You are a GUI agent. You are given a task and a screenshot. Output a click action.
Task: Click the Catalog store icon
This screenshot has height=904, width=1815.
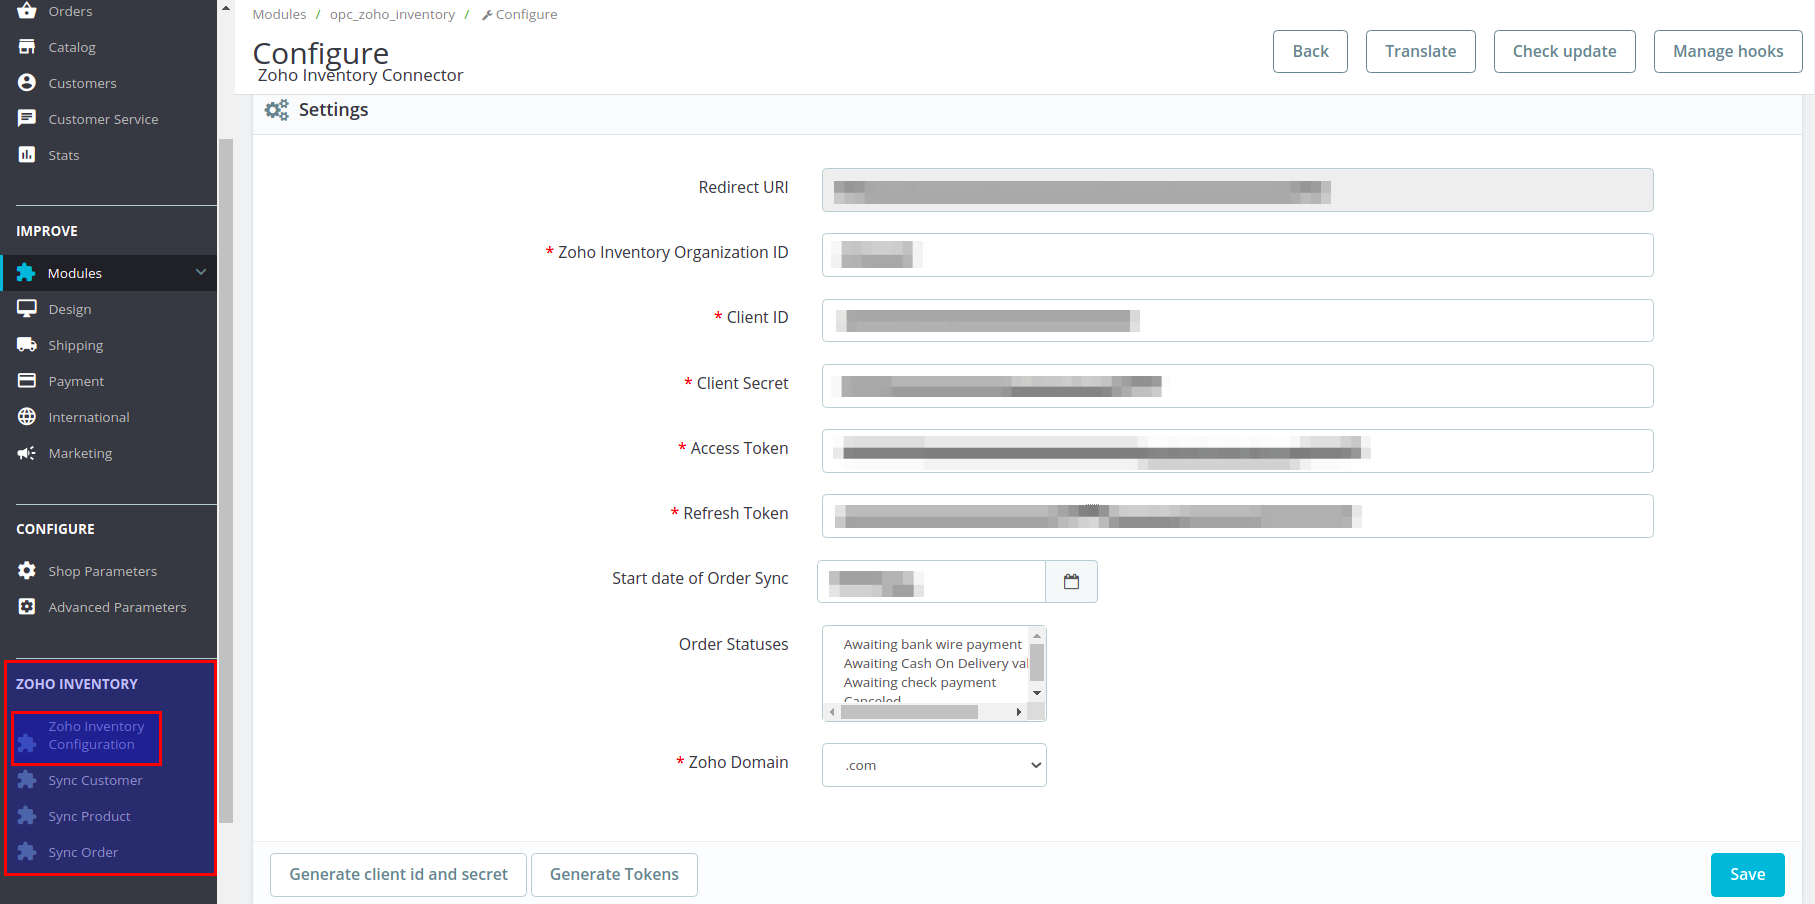(x=27, y=47)
